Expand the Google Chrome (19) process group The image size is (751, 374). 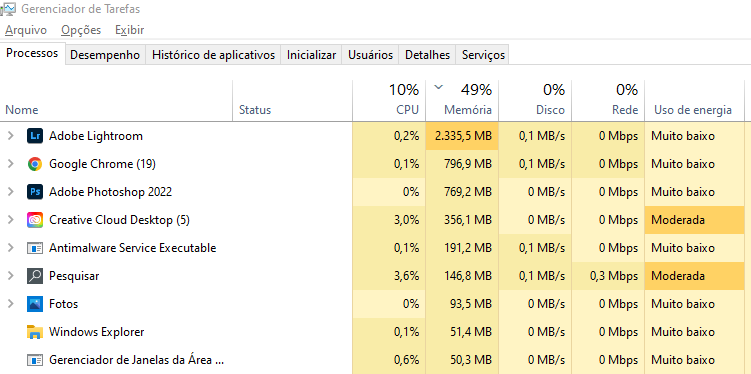click(11, 164)
